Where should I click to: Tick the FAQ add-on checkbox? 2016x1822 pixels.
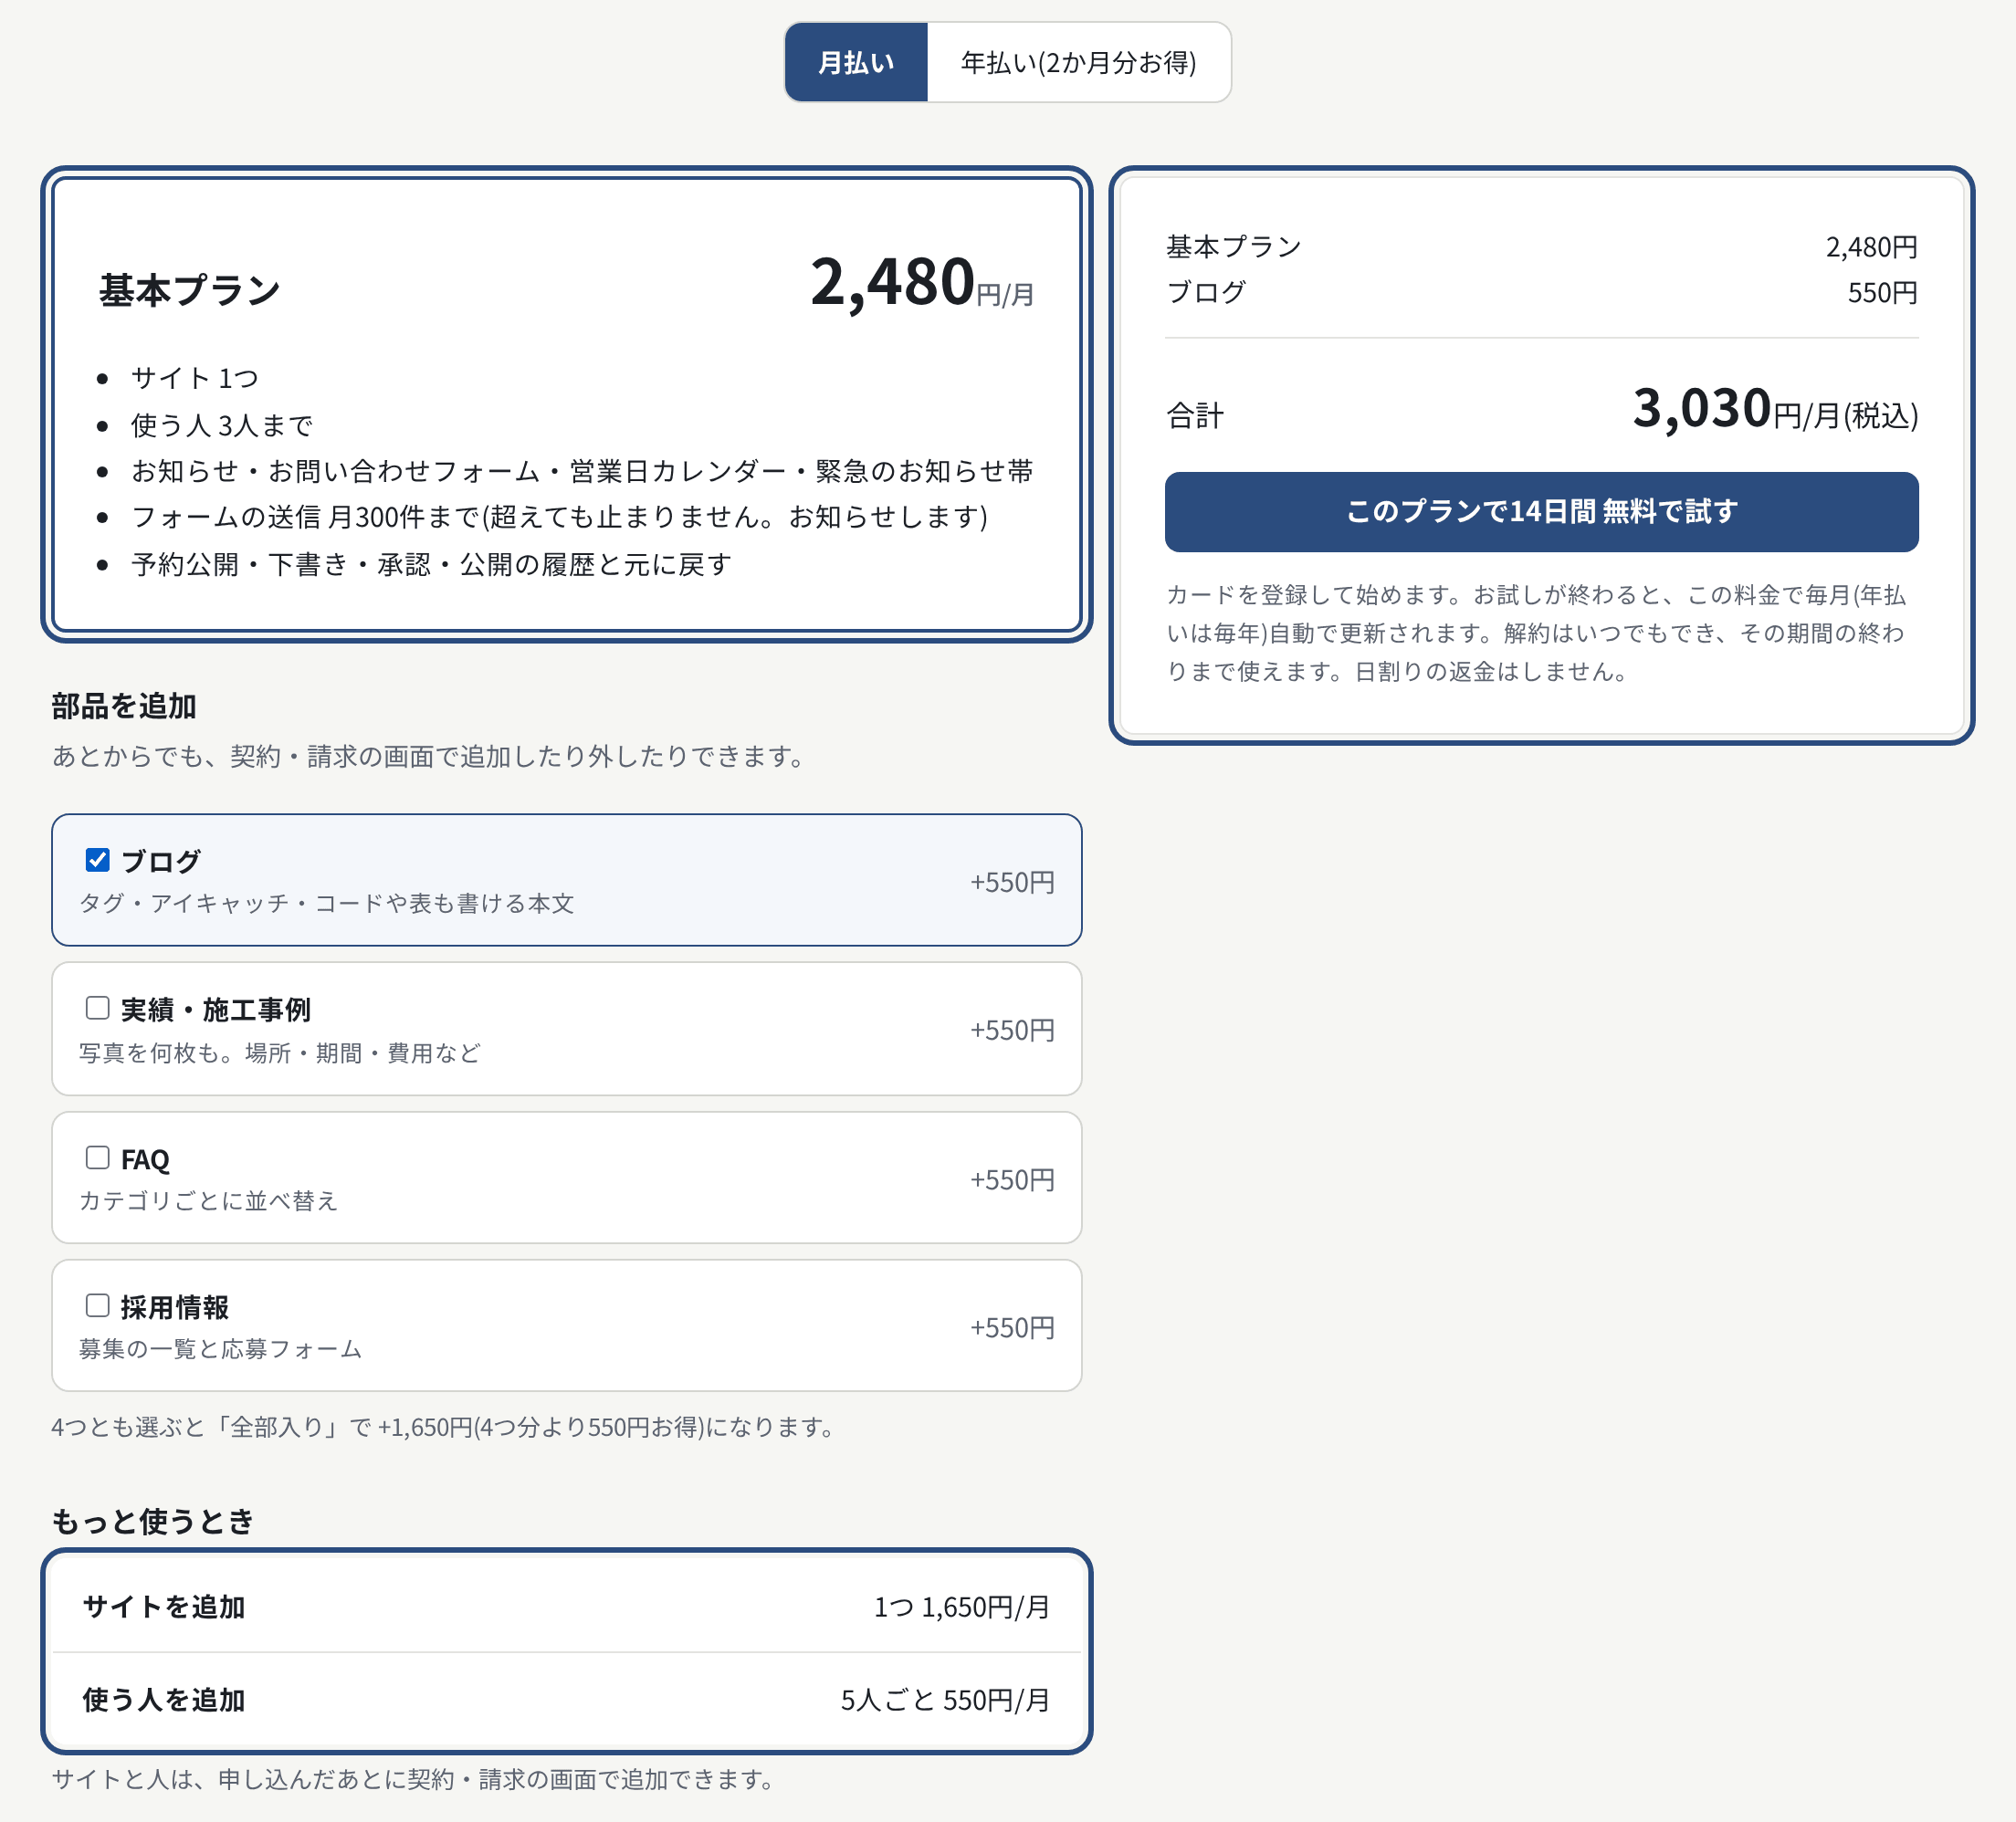97,1158
